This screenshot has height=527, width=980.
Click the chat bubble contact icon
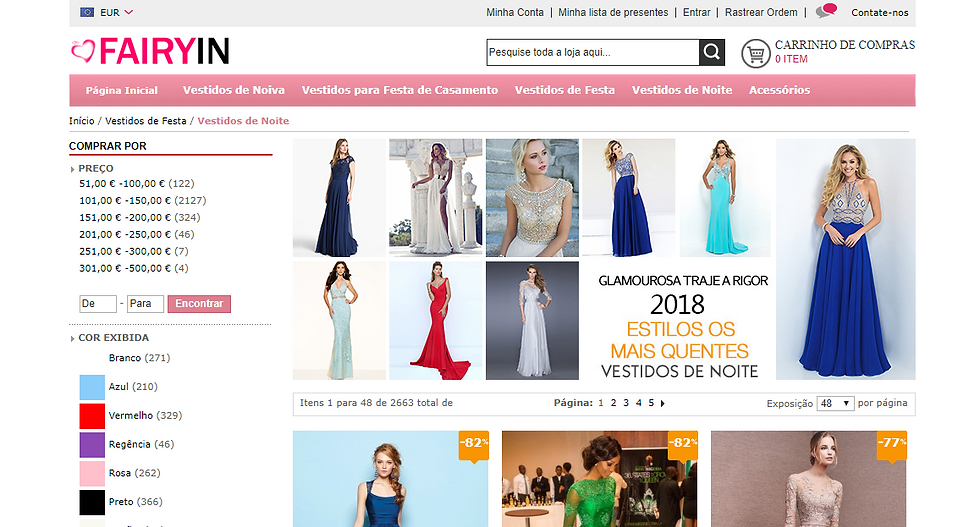coord(826,11)
